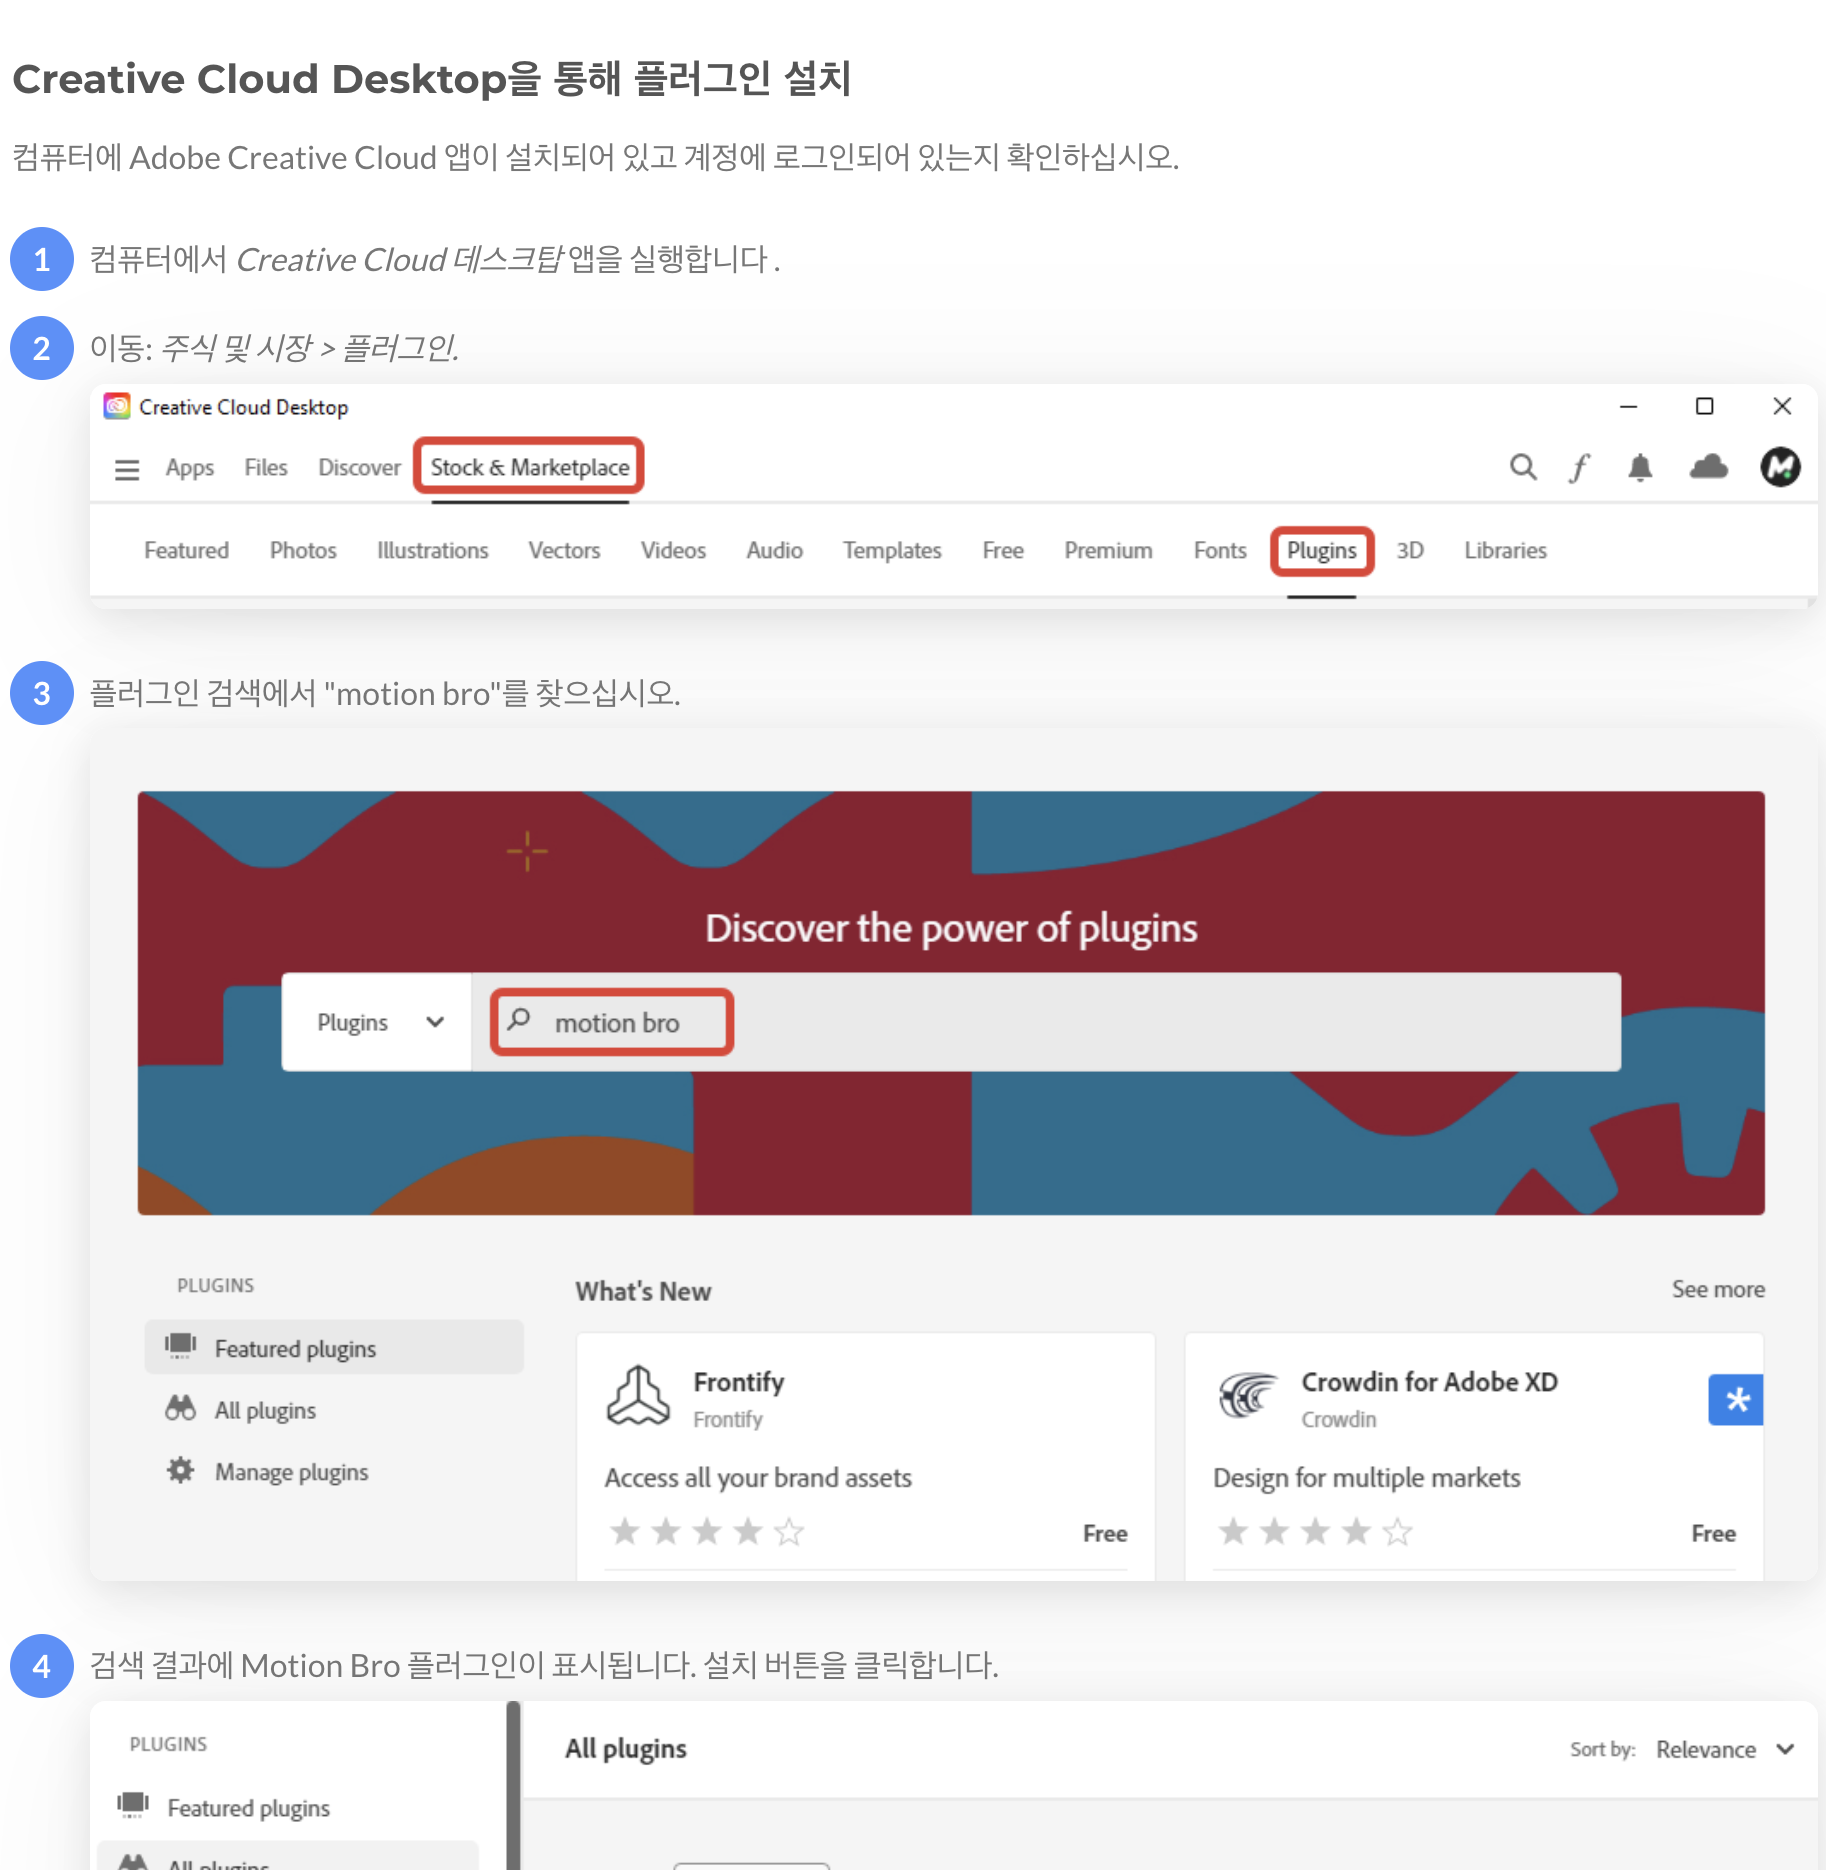Click the Frontify plugin logo icon
Screen dimensions: 1826x1870
(638, 1396)
